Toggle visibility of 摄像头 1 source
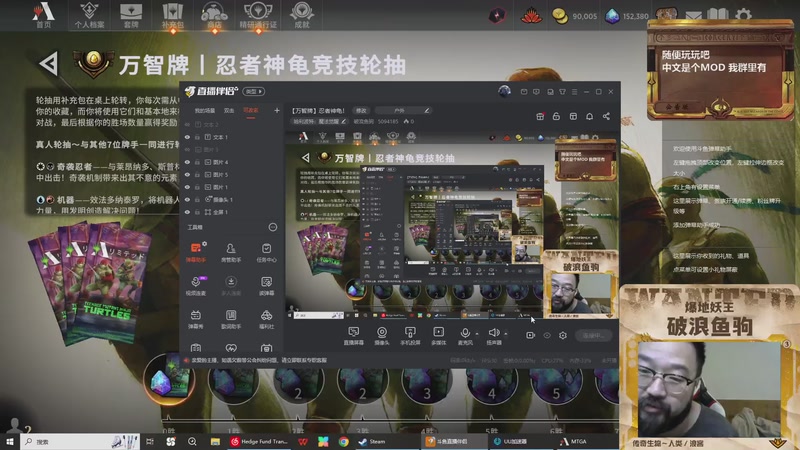The width and height of the screenshot is (800, 450). click(x=187, y=199)
